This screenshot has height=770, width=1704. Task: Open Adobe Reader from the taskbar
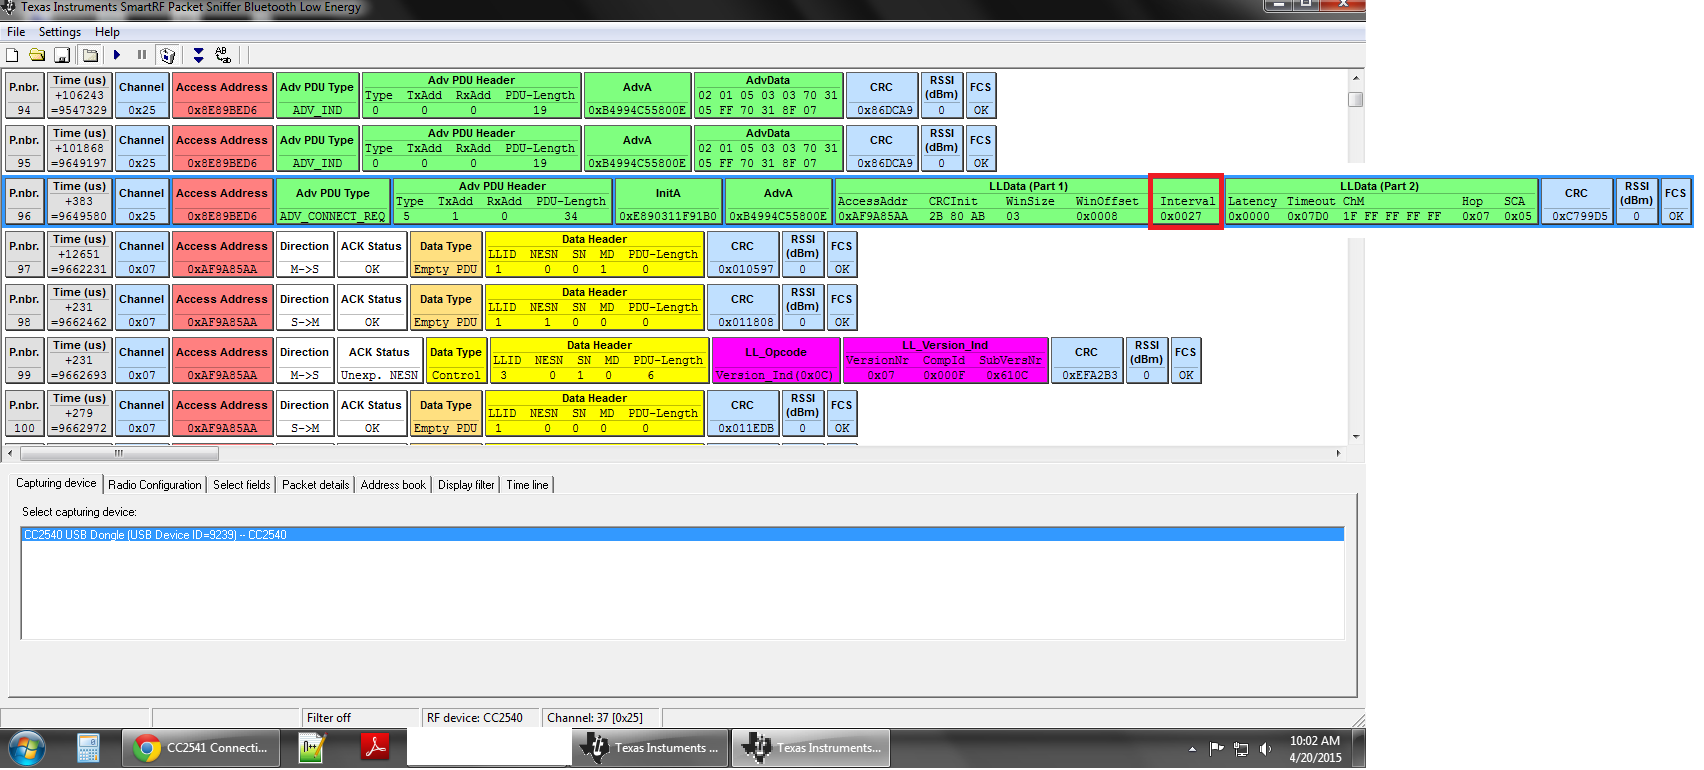coord(375,748)
